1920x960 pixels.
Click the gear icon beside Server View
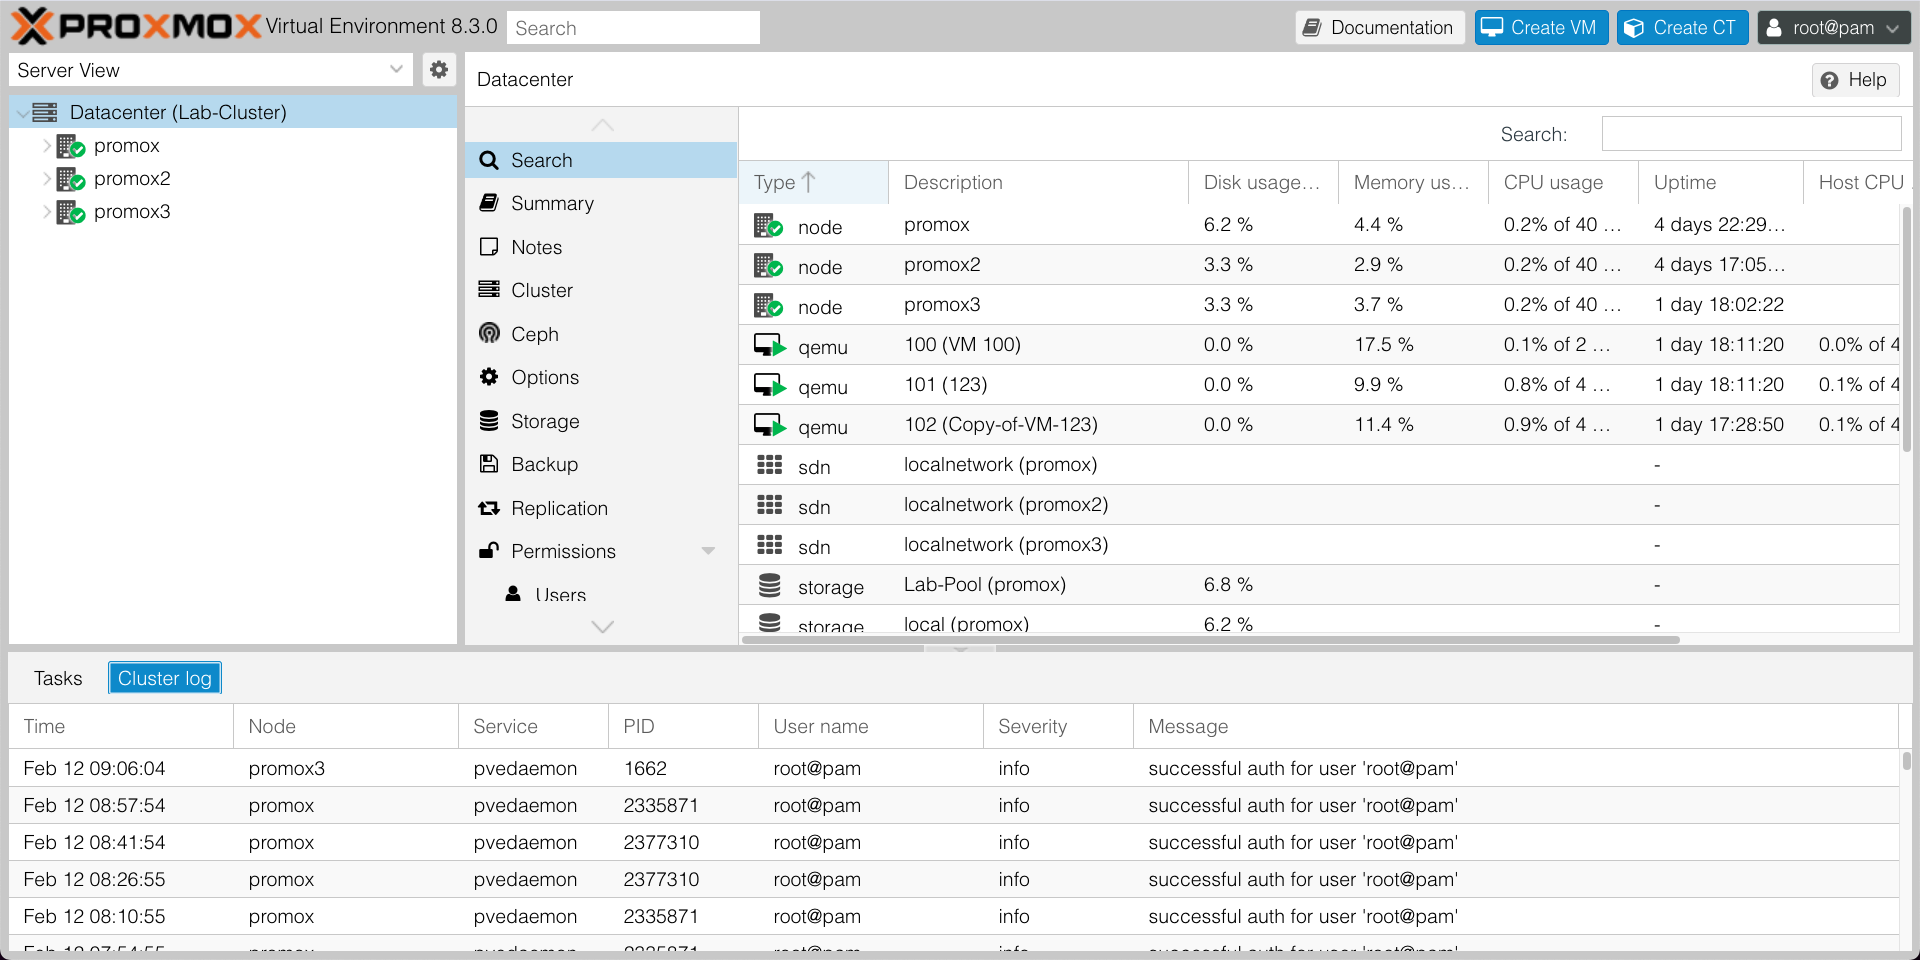(438, 70)
